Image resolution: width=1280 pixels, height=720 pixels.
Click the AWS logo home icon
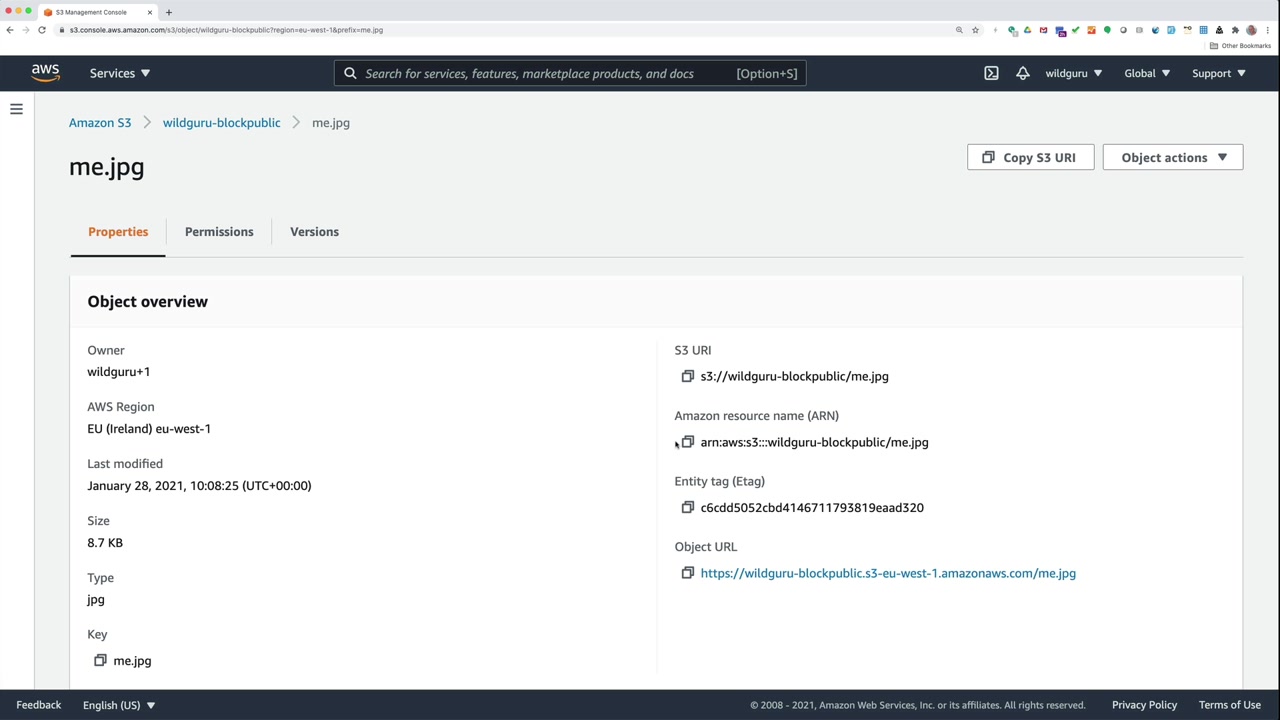45,73
